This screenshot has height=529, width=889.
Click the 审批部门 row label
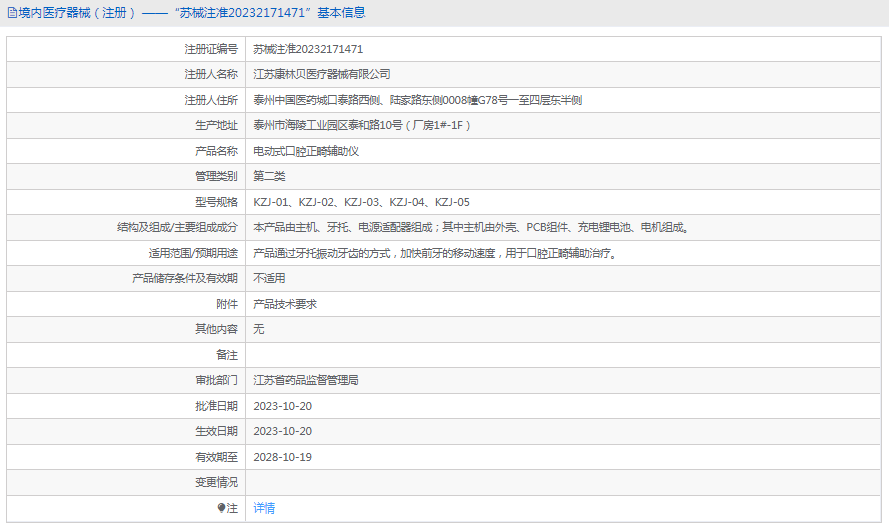[x=217, y=380]
